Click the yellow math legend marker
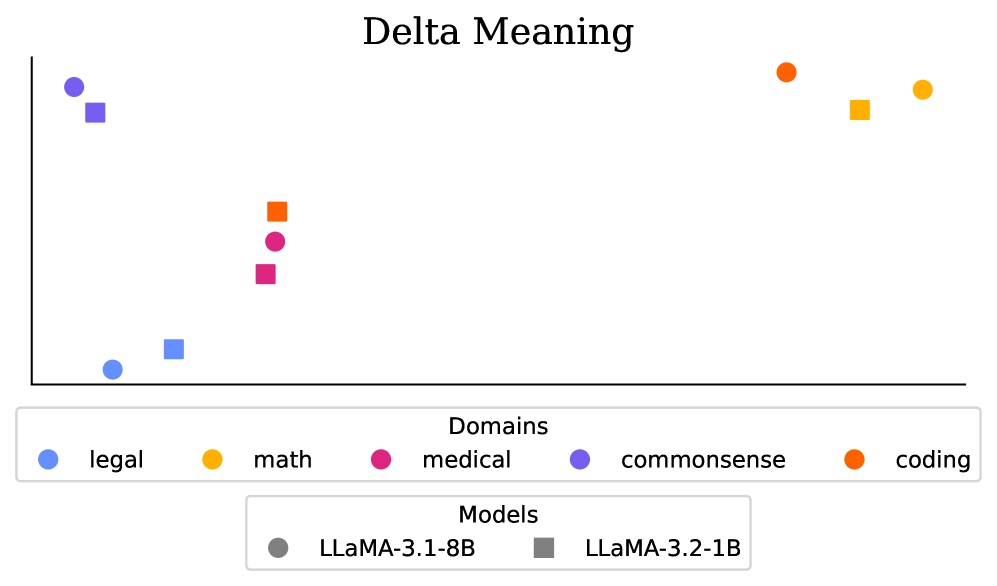This screenshot has width=997, height=586. [213, 460]
